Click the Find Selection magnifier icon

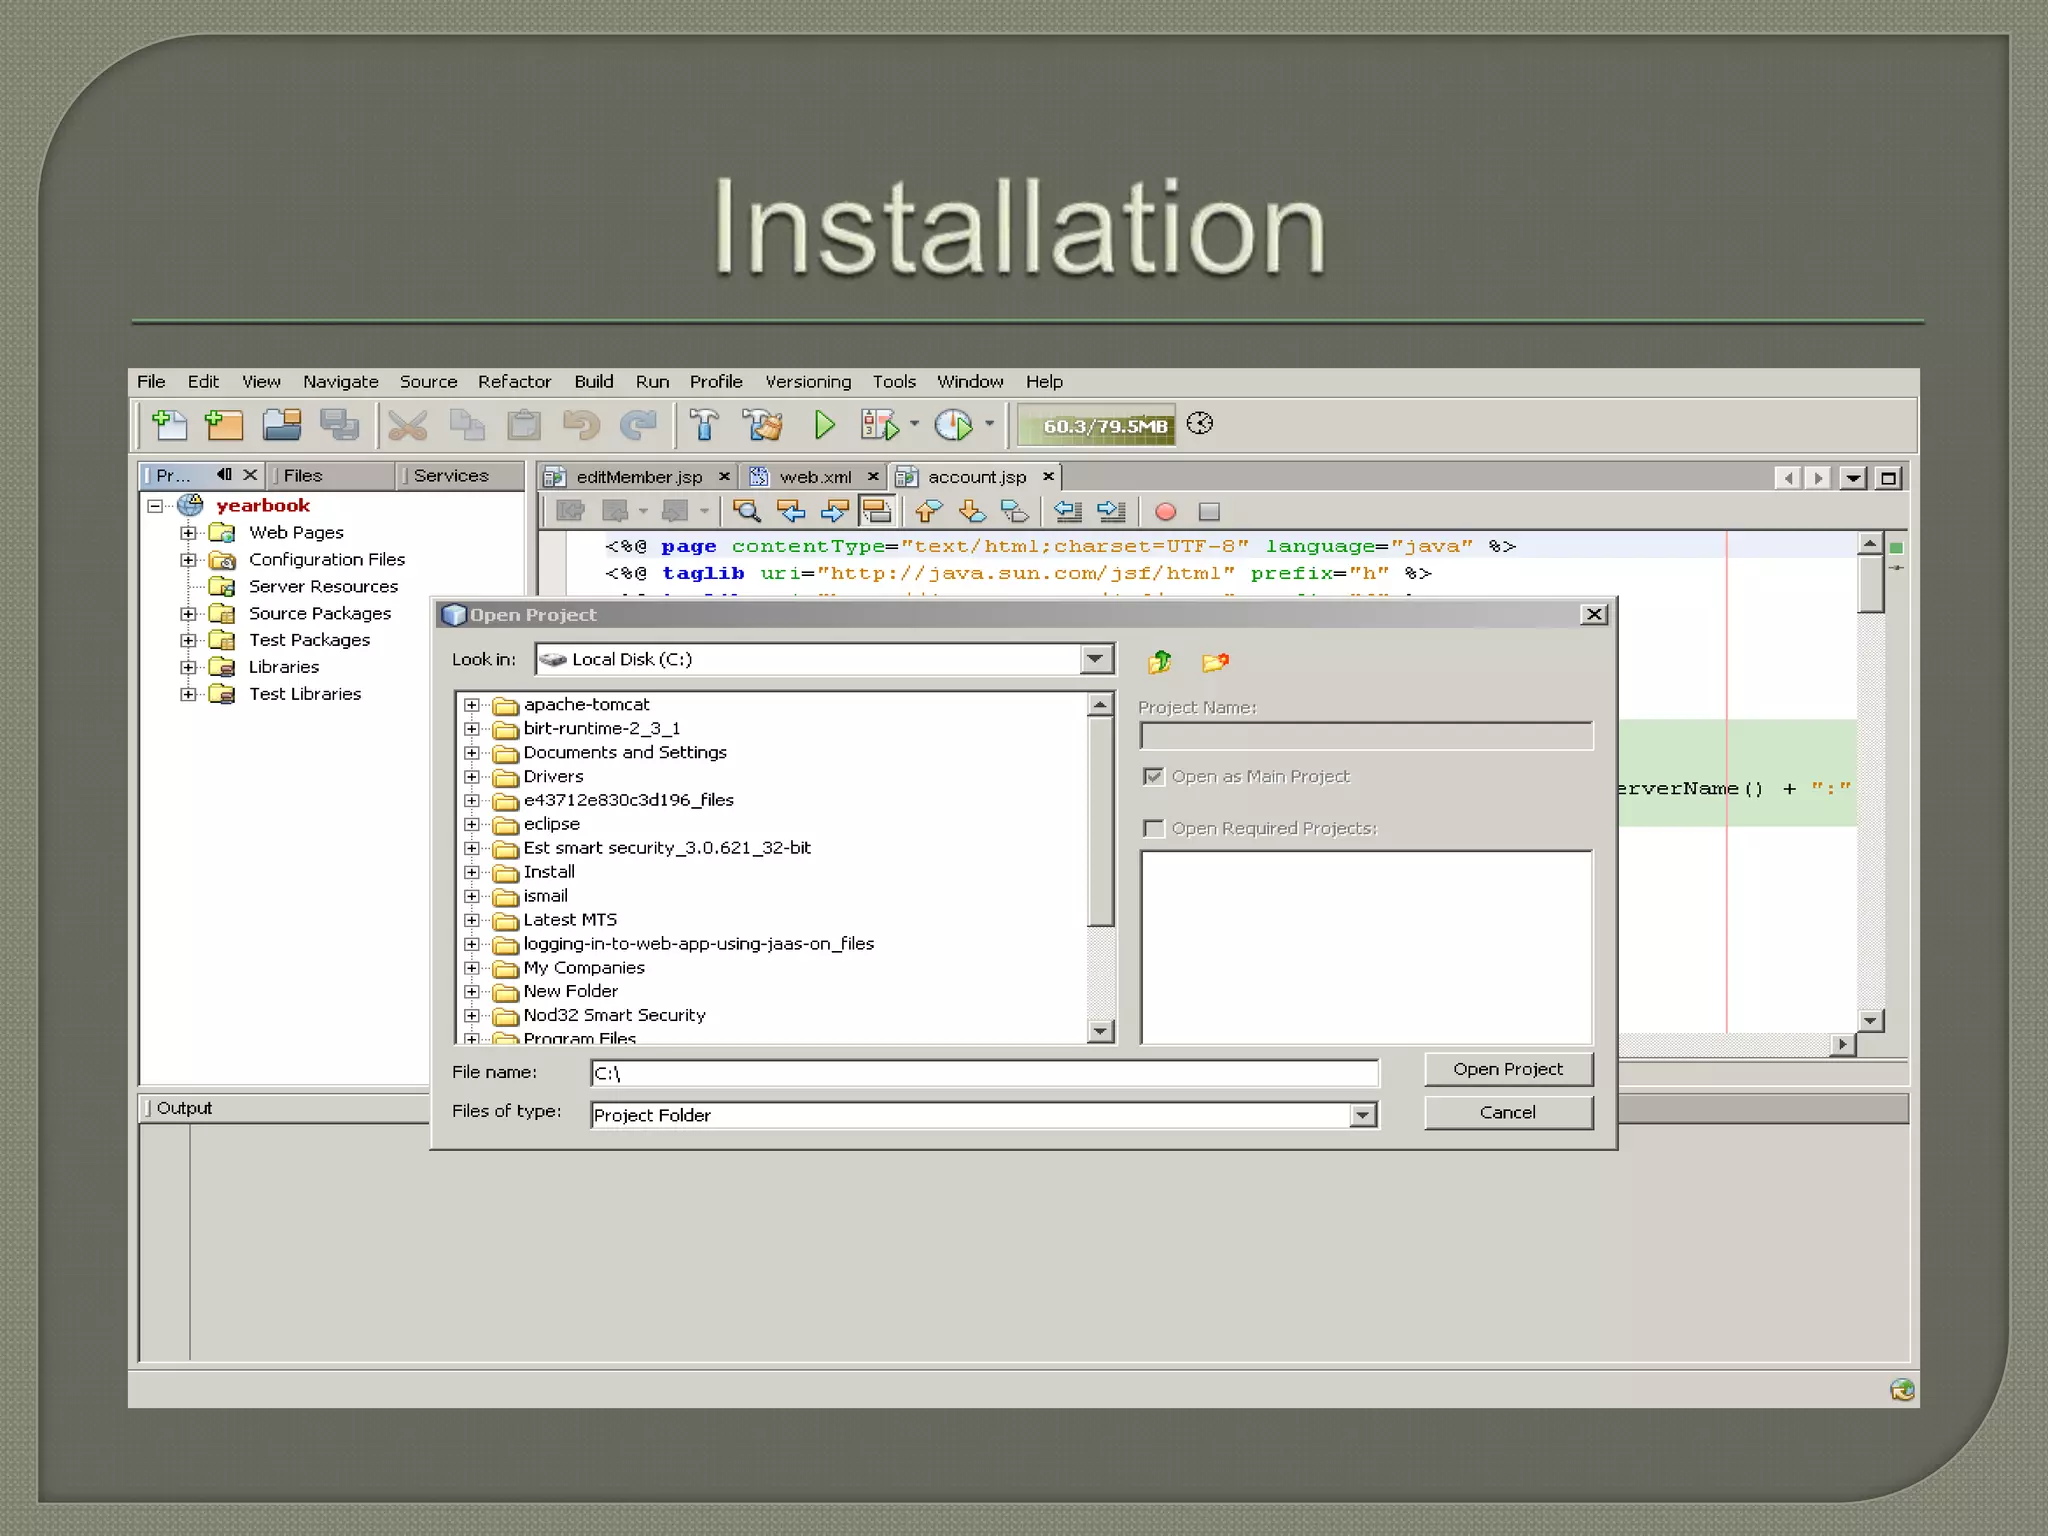[x=746, y=512]
